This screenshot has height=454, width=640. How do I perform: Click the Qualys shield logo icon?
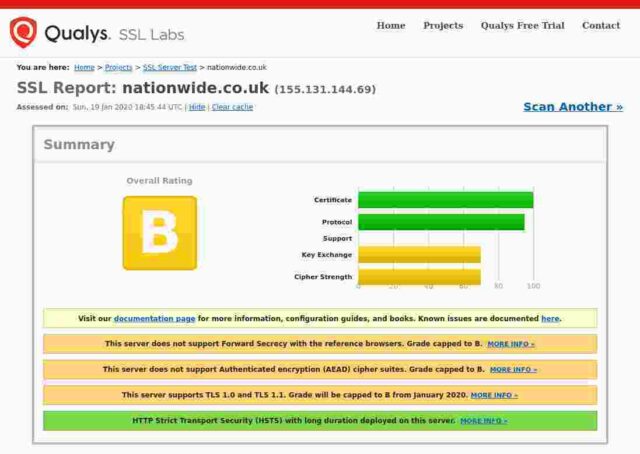(23, 32)
